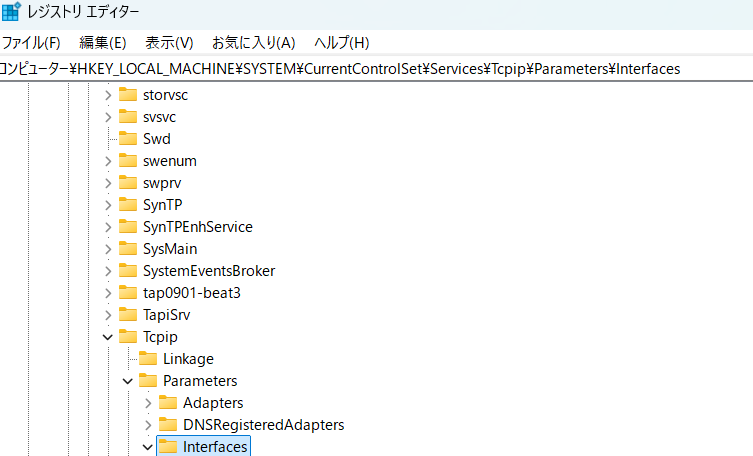Select the Tcpip tree entry
753x456 pixels.
coord(160,337)
